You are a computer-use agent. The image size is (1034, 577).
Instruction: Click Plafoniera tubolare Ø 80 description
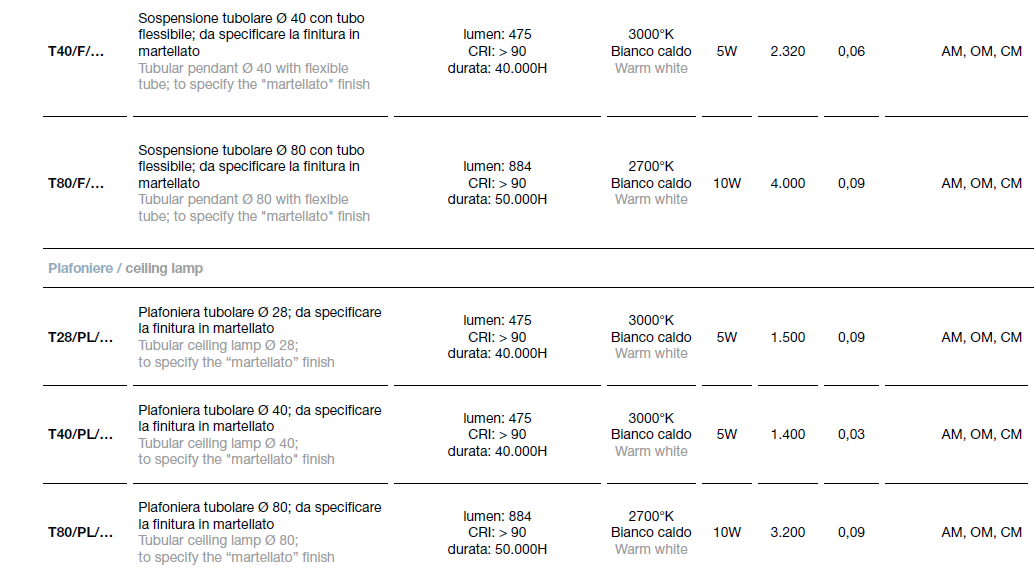[260, 532]
